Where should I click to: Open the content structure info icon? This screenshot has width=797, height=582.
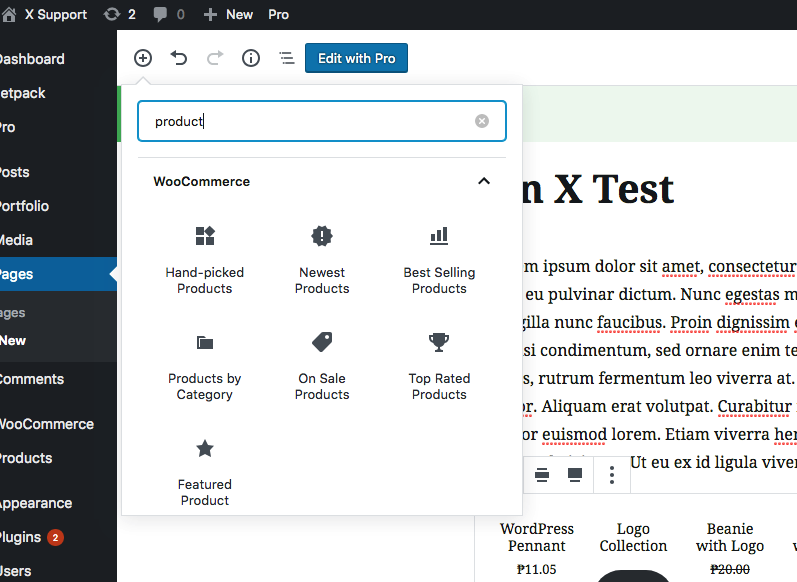[251, 58]
